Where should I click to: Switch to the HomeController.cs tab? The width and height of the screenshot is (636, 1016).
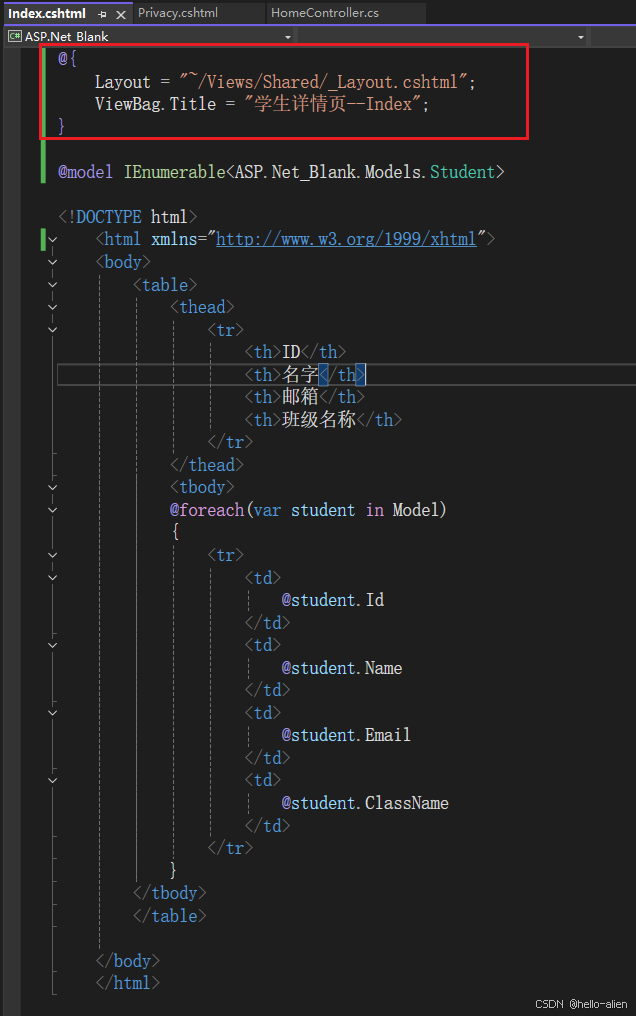pyautogui.click(x=325, y=13)
